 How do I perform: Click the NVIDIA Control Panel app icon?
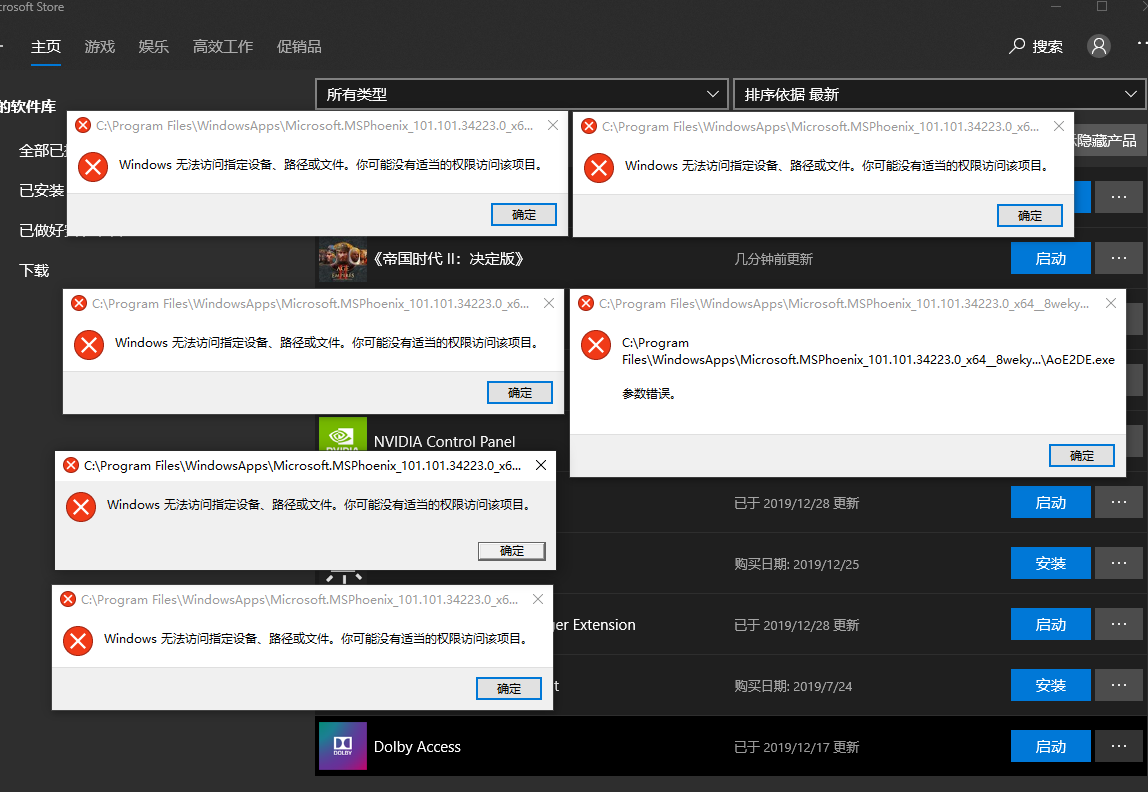[x=343, y=434]
